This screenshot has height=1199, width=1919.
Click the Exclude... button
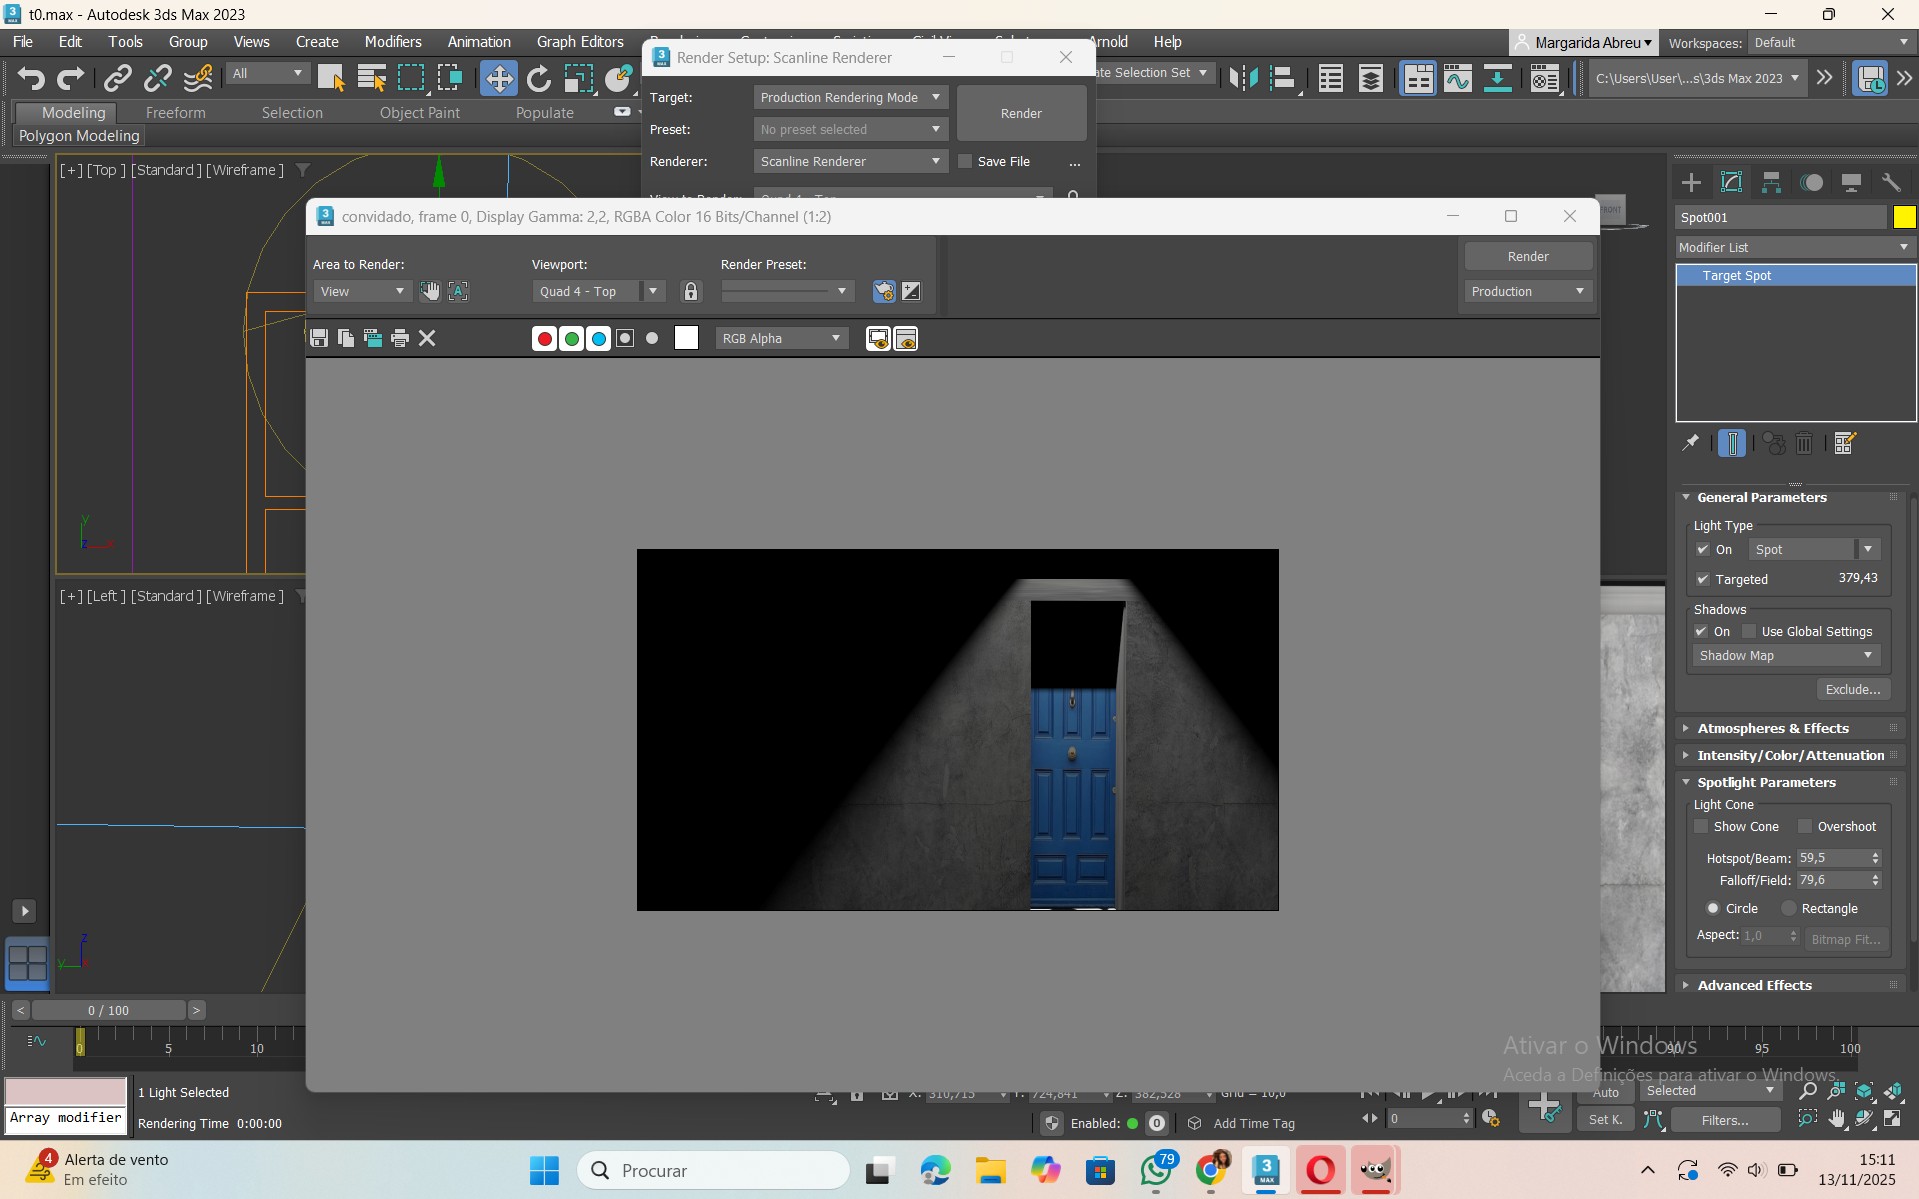[x=1852, y=689]
